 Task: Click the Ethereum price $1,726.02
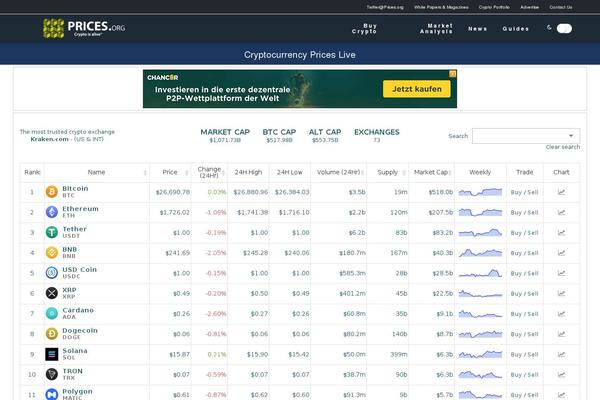coord(174,212)
